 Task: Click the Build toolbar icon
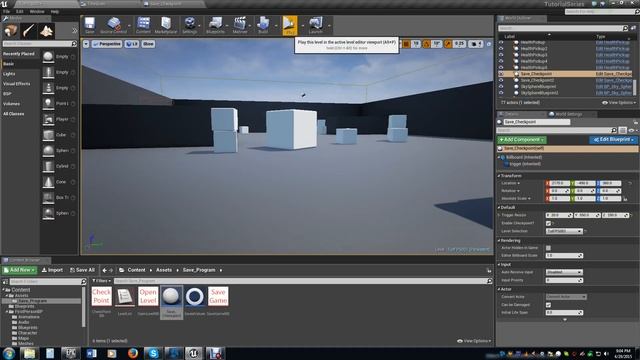point(263,25)
